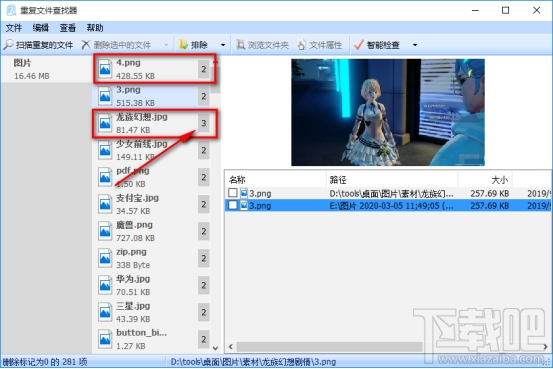Click 排除 toolbar button
Screen dimensions: 553x369
(194, 45)
